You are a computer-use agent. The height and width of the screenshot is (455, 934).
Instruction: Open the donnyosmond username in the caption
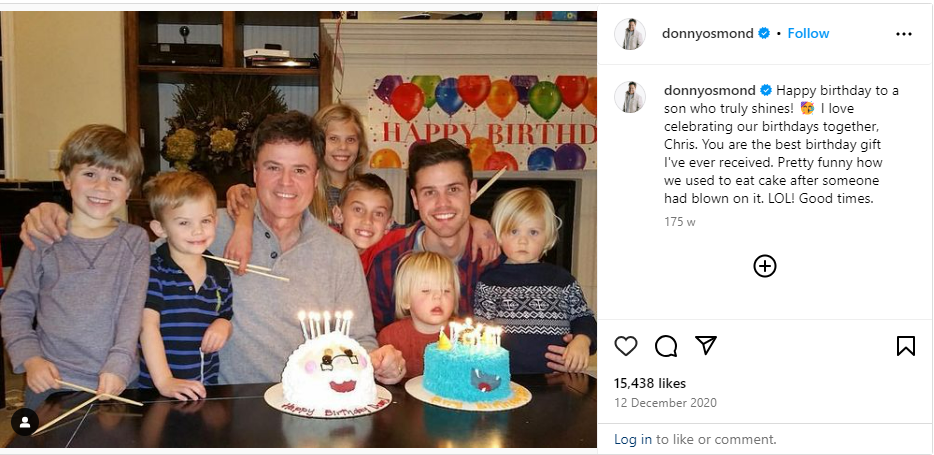[x=710, y=91]
